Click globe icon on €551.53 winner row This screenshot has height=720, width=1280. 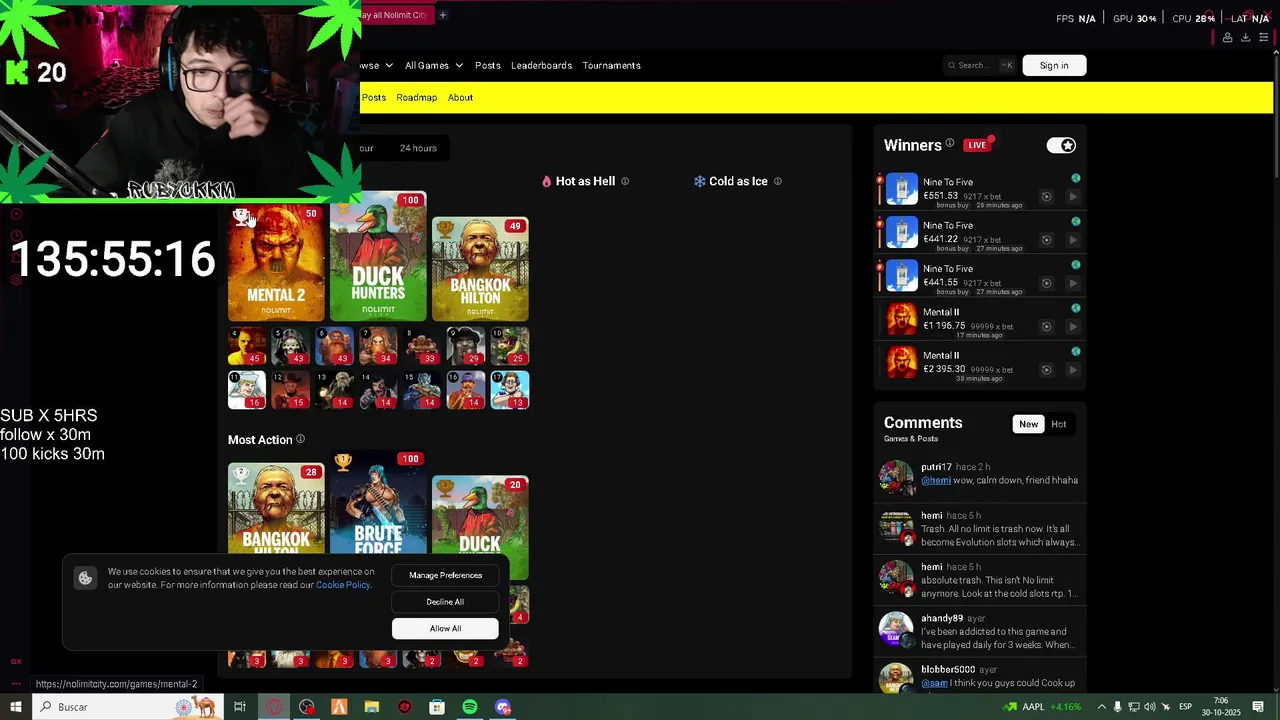(1076, 178)
